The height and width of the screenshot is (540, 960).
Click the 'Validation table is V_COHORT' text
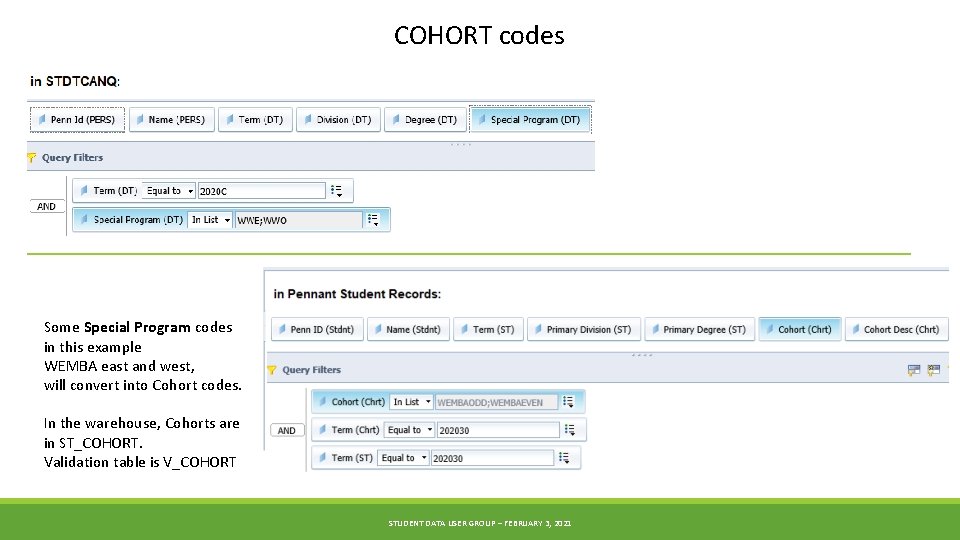[140, 462]
